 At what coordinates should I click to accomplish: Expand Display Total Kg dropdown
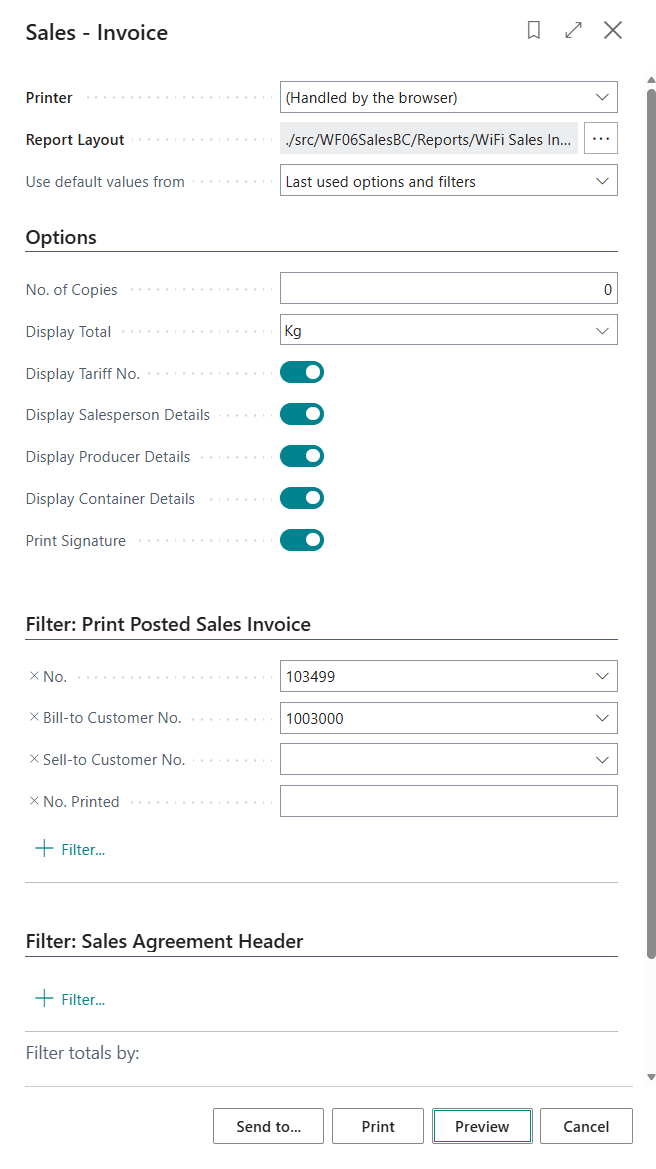[x=449, y=330]
